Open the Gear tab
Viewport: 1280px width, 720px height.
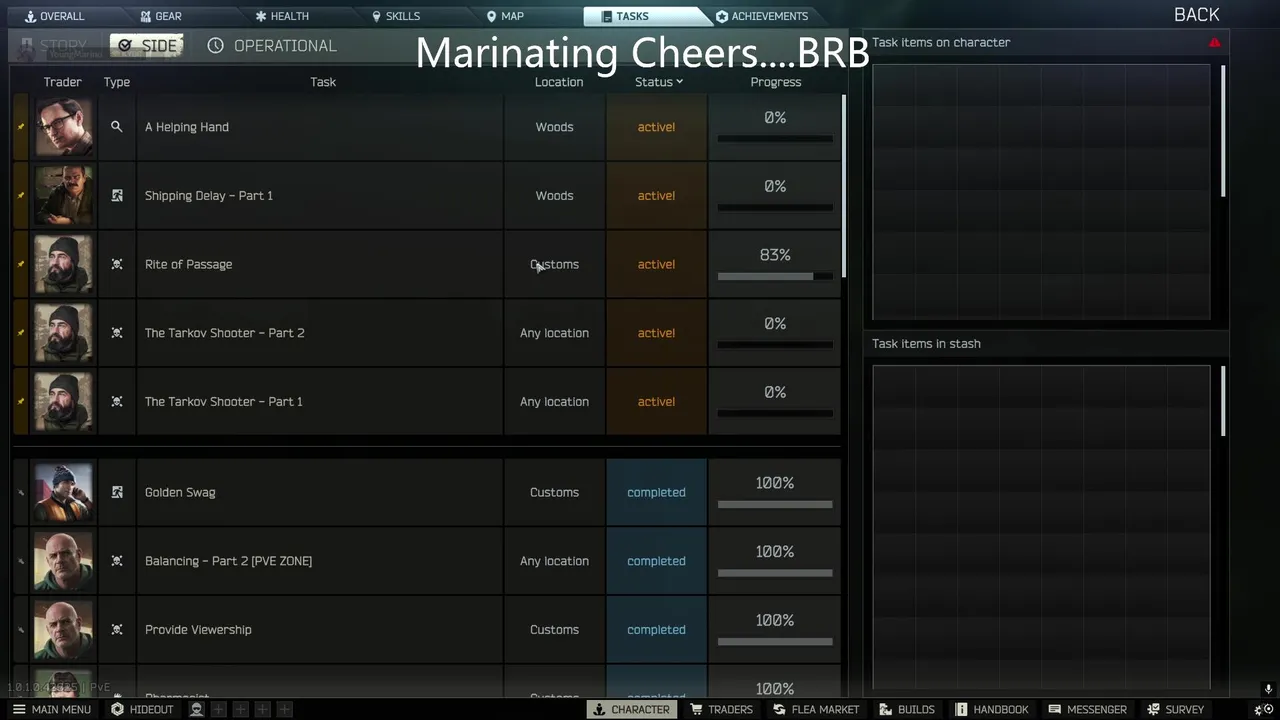click(x=160, y=16)
